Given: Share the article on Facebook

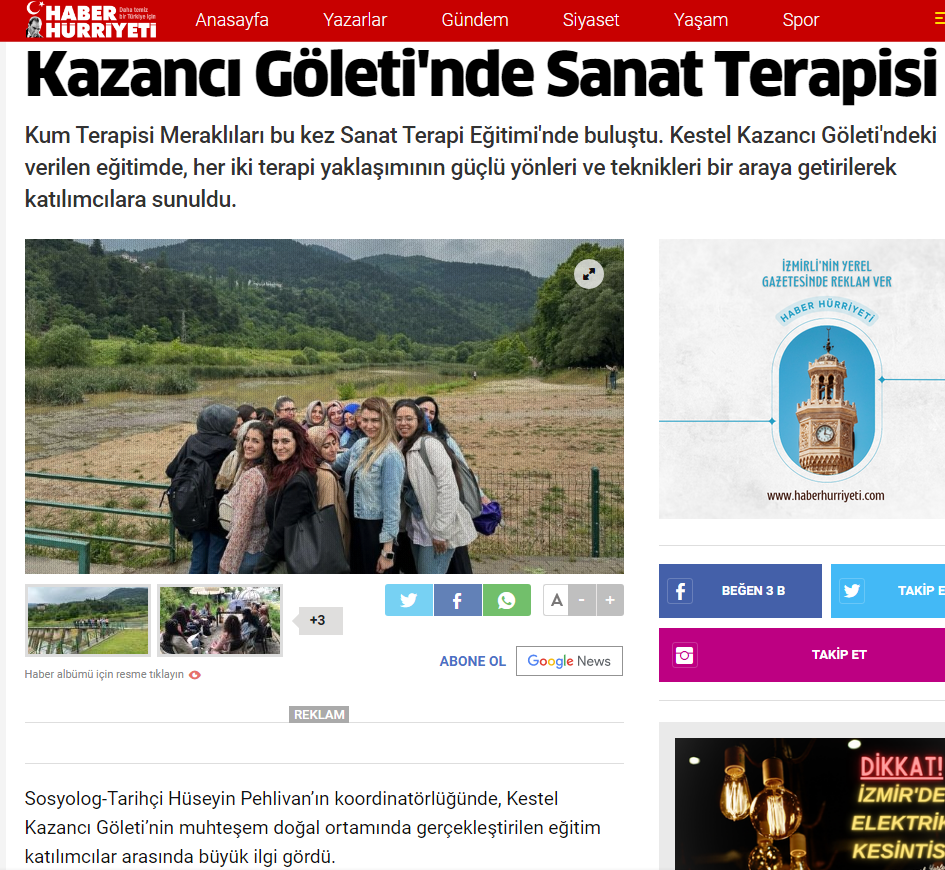Looking at the screenshot, I should coord(457,600).
